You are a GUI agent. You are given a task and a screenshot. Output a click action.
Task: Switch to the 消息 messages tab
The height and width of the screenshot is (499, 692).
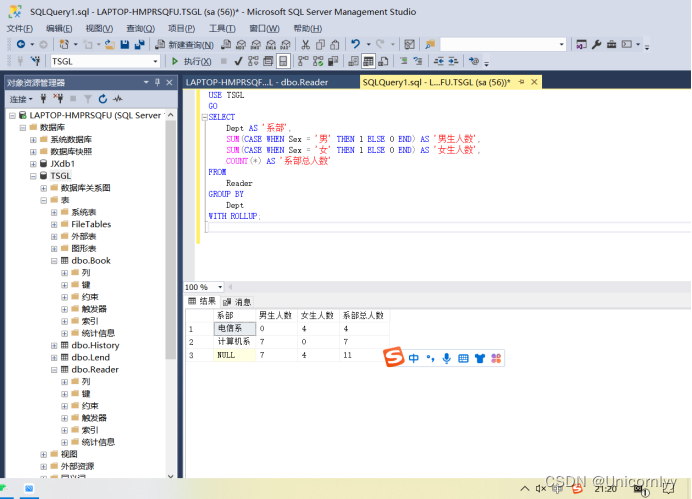tap(237, 302)
